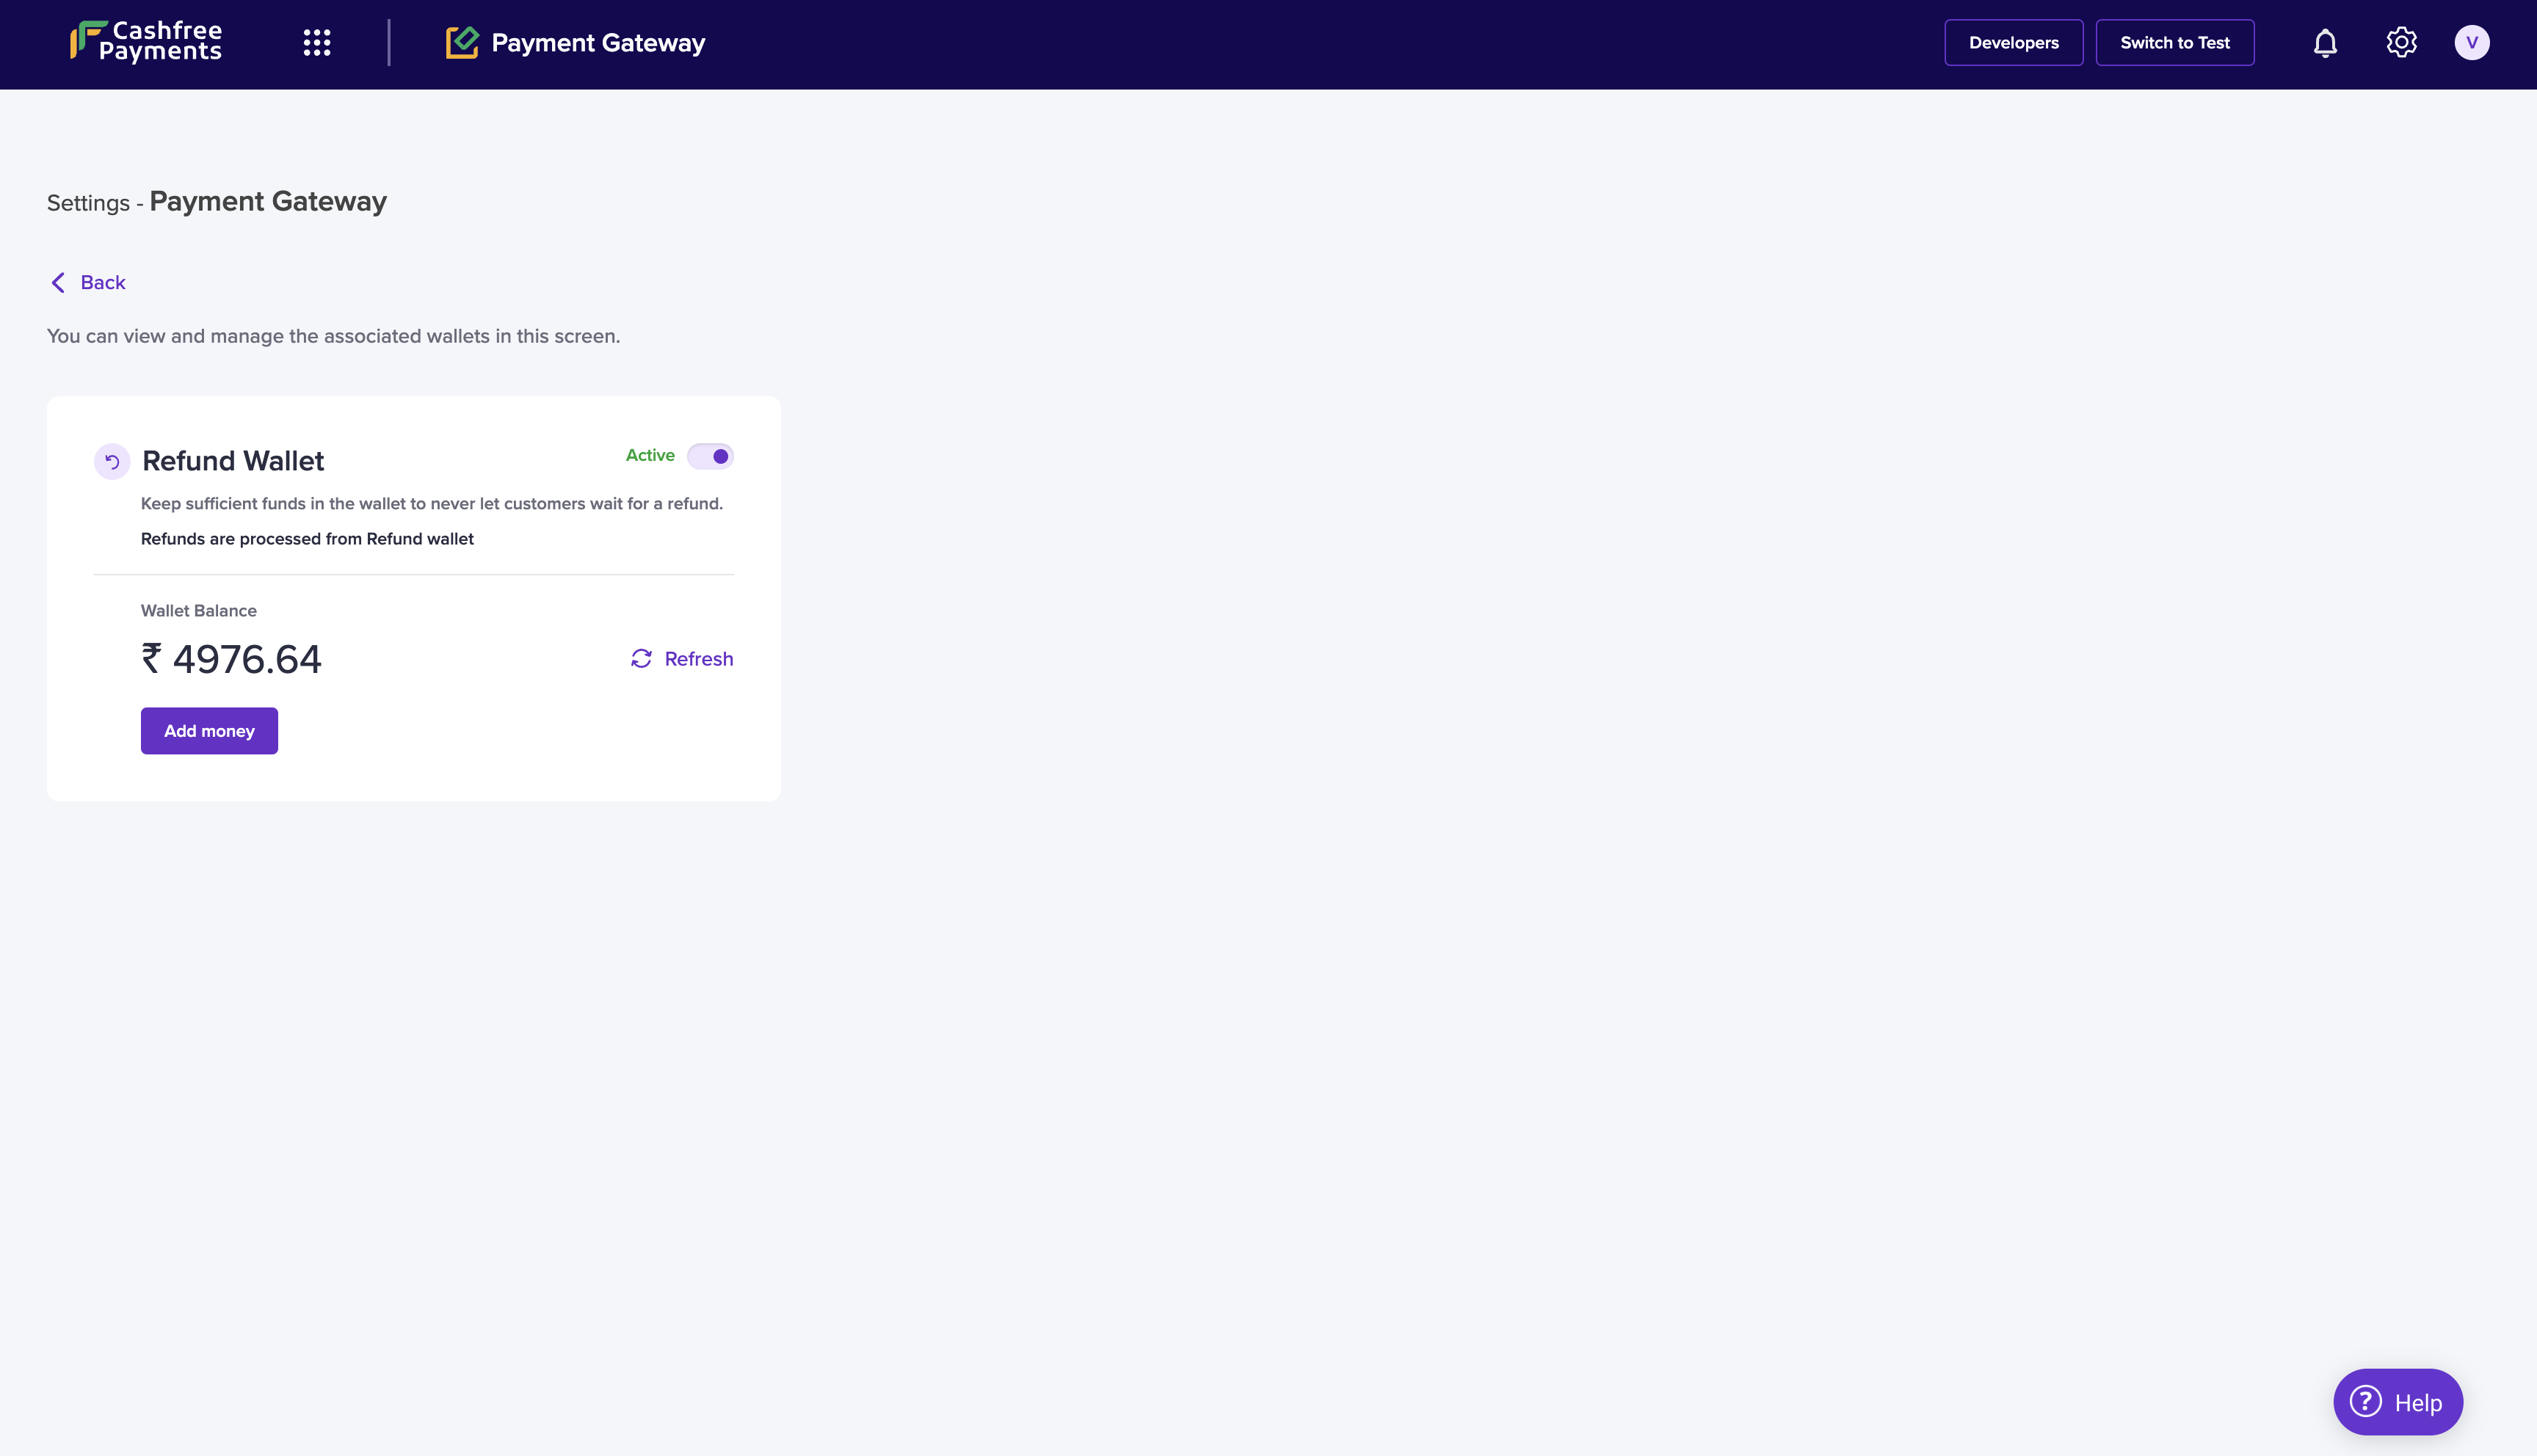Click the Cashfree Payments logo
Viewport: 2537px width, 1456px height.
point(146,42)
